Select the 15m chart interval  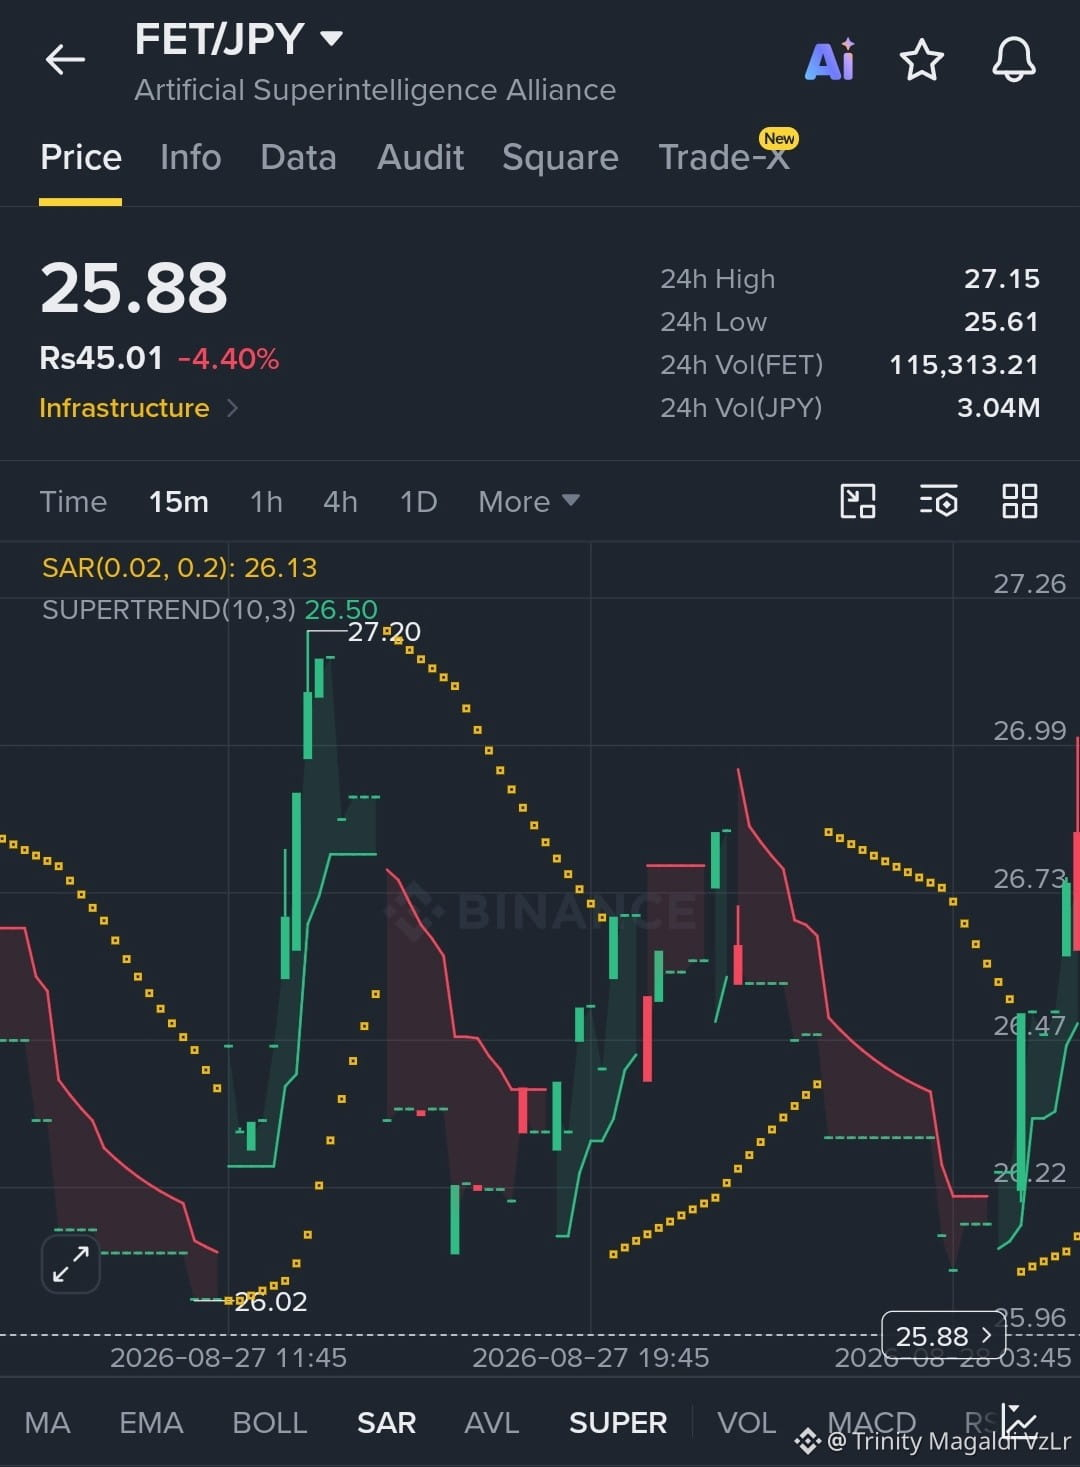[x=178, y=501]
